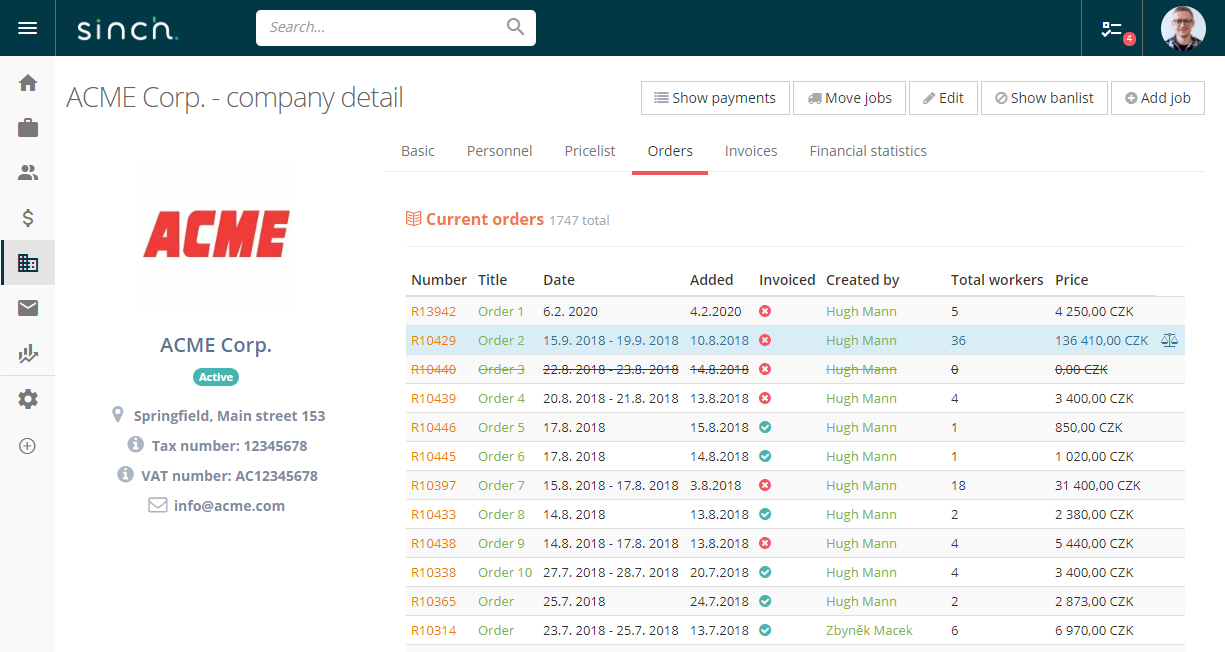Click the plus-circle icon at sidebar bottom

coord(28,446)
